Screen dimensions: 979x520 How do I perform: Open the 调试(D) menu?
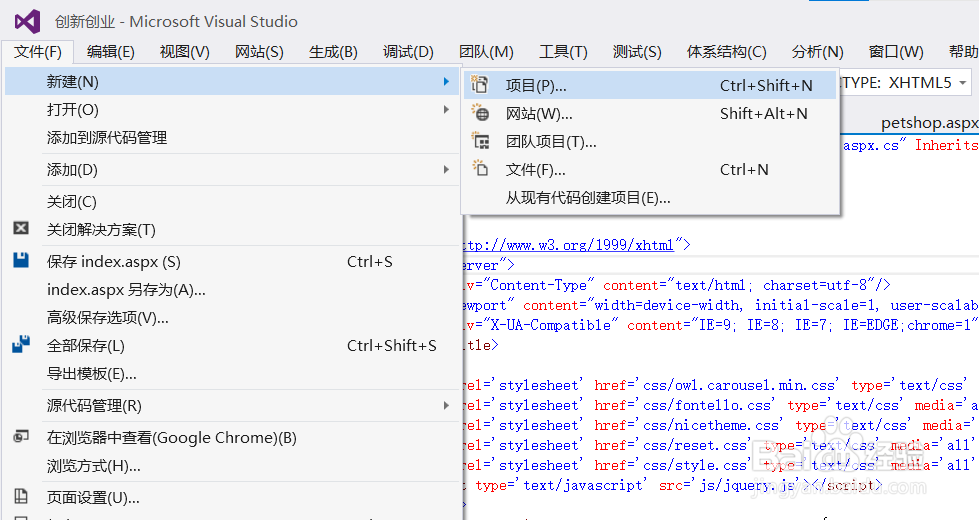tap(408, 52)
